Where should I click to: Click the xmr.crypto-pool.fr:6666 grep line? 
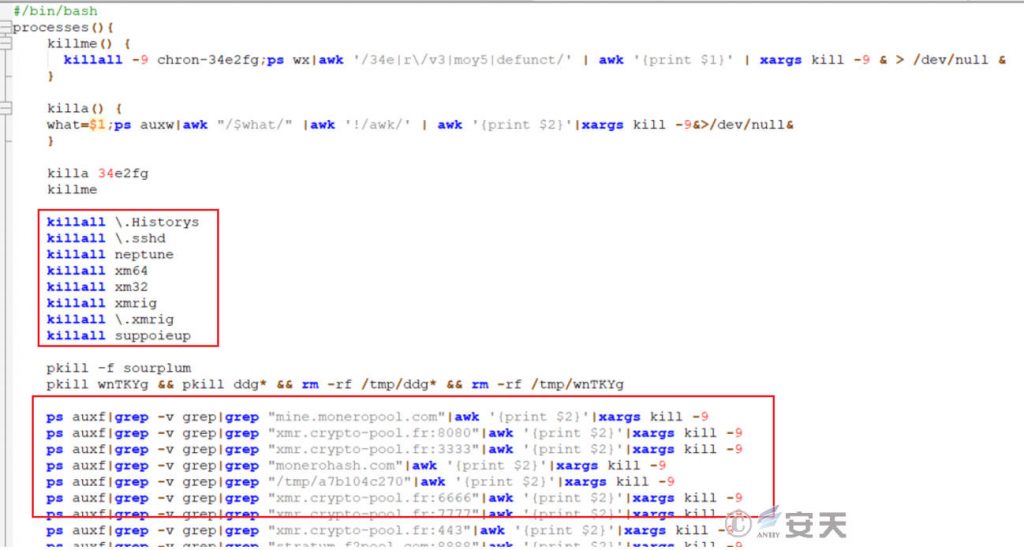tap(394, 498)
